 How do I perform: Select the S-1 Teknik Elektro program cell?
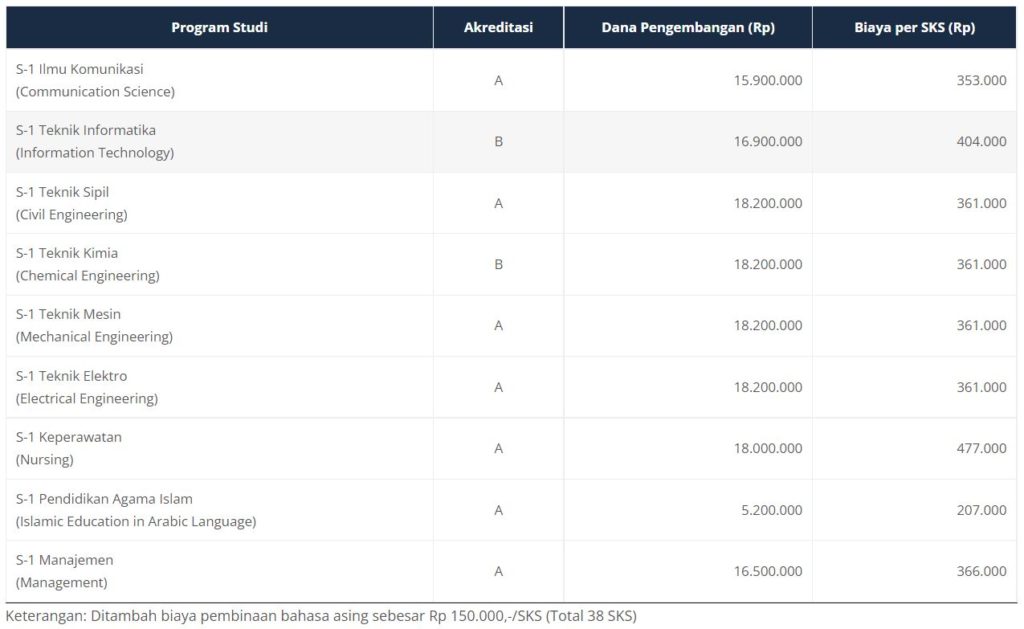tap(87, 387)
